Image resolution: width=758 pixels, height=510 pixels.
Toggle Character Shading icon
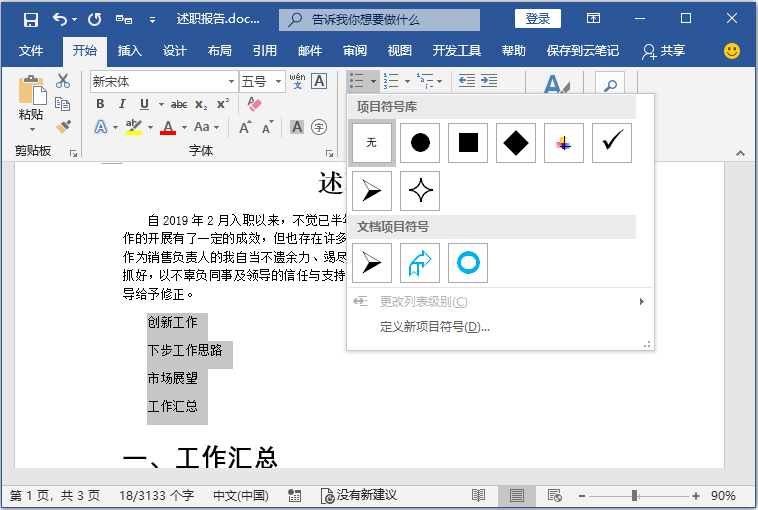pos(297,127)
